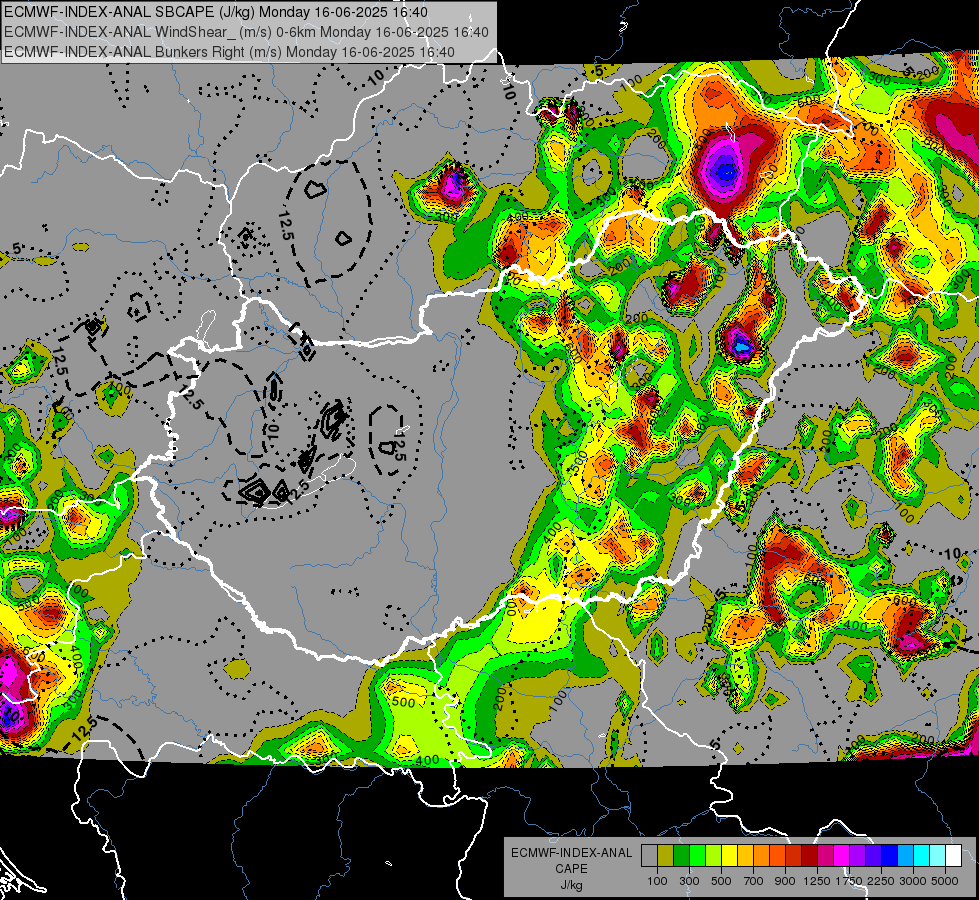Click the SBCAPE title line in the header
The height and width of the screenshot is (900, 979).
click(216, 12)
